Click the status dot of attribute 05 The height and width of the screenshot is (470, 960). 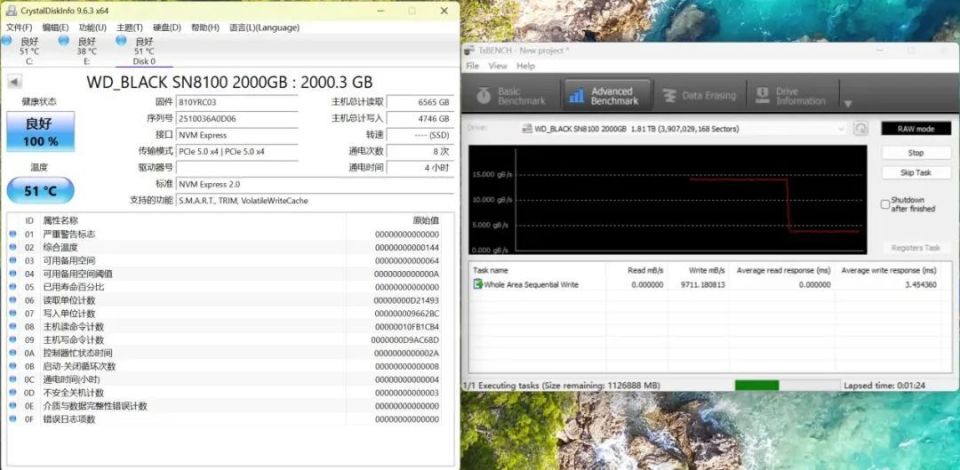click(12, 287)
